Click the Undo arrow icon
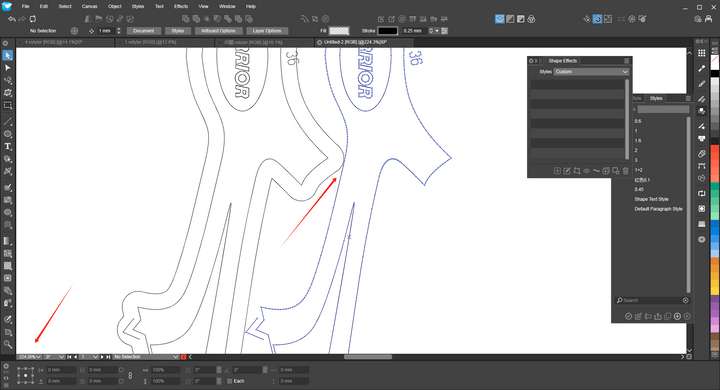Screen dimensions: 720x390 (12, 19)
